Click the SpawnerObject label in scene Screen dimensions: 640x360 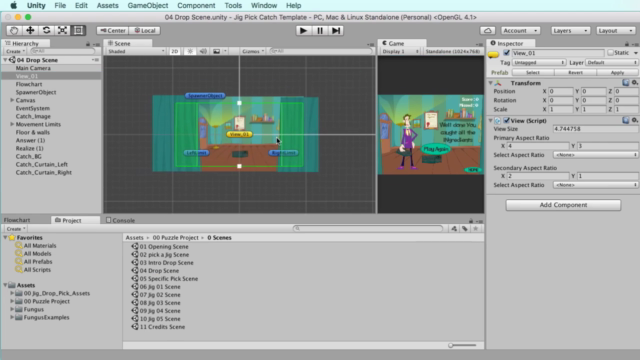(x=205, y=96)
